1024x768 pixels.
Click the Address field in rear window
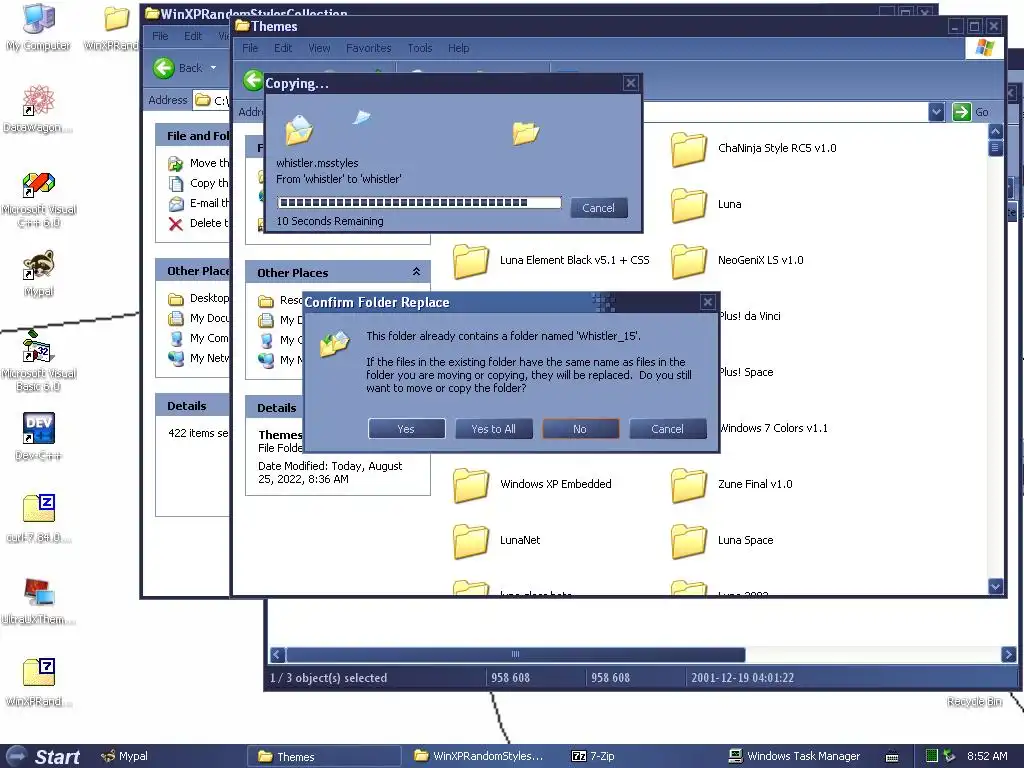tap(212, 101)
